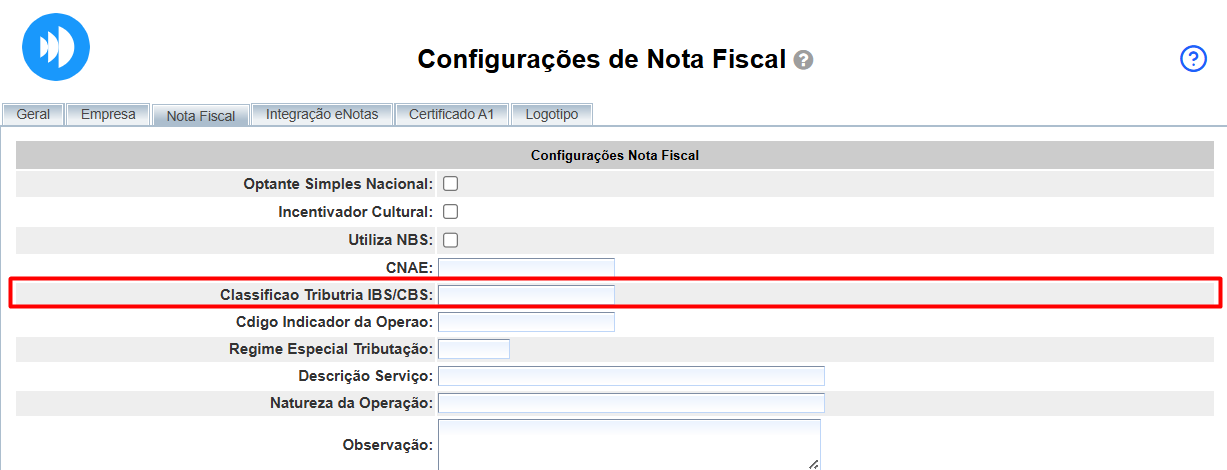Click the gray help icon beside the title

tap(803, 60)
